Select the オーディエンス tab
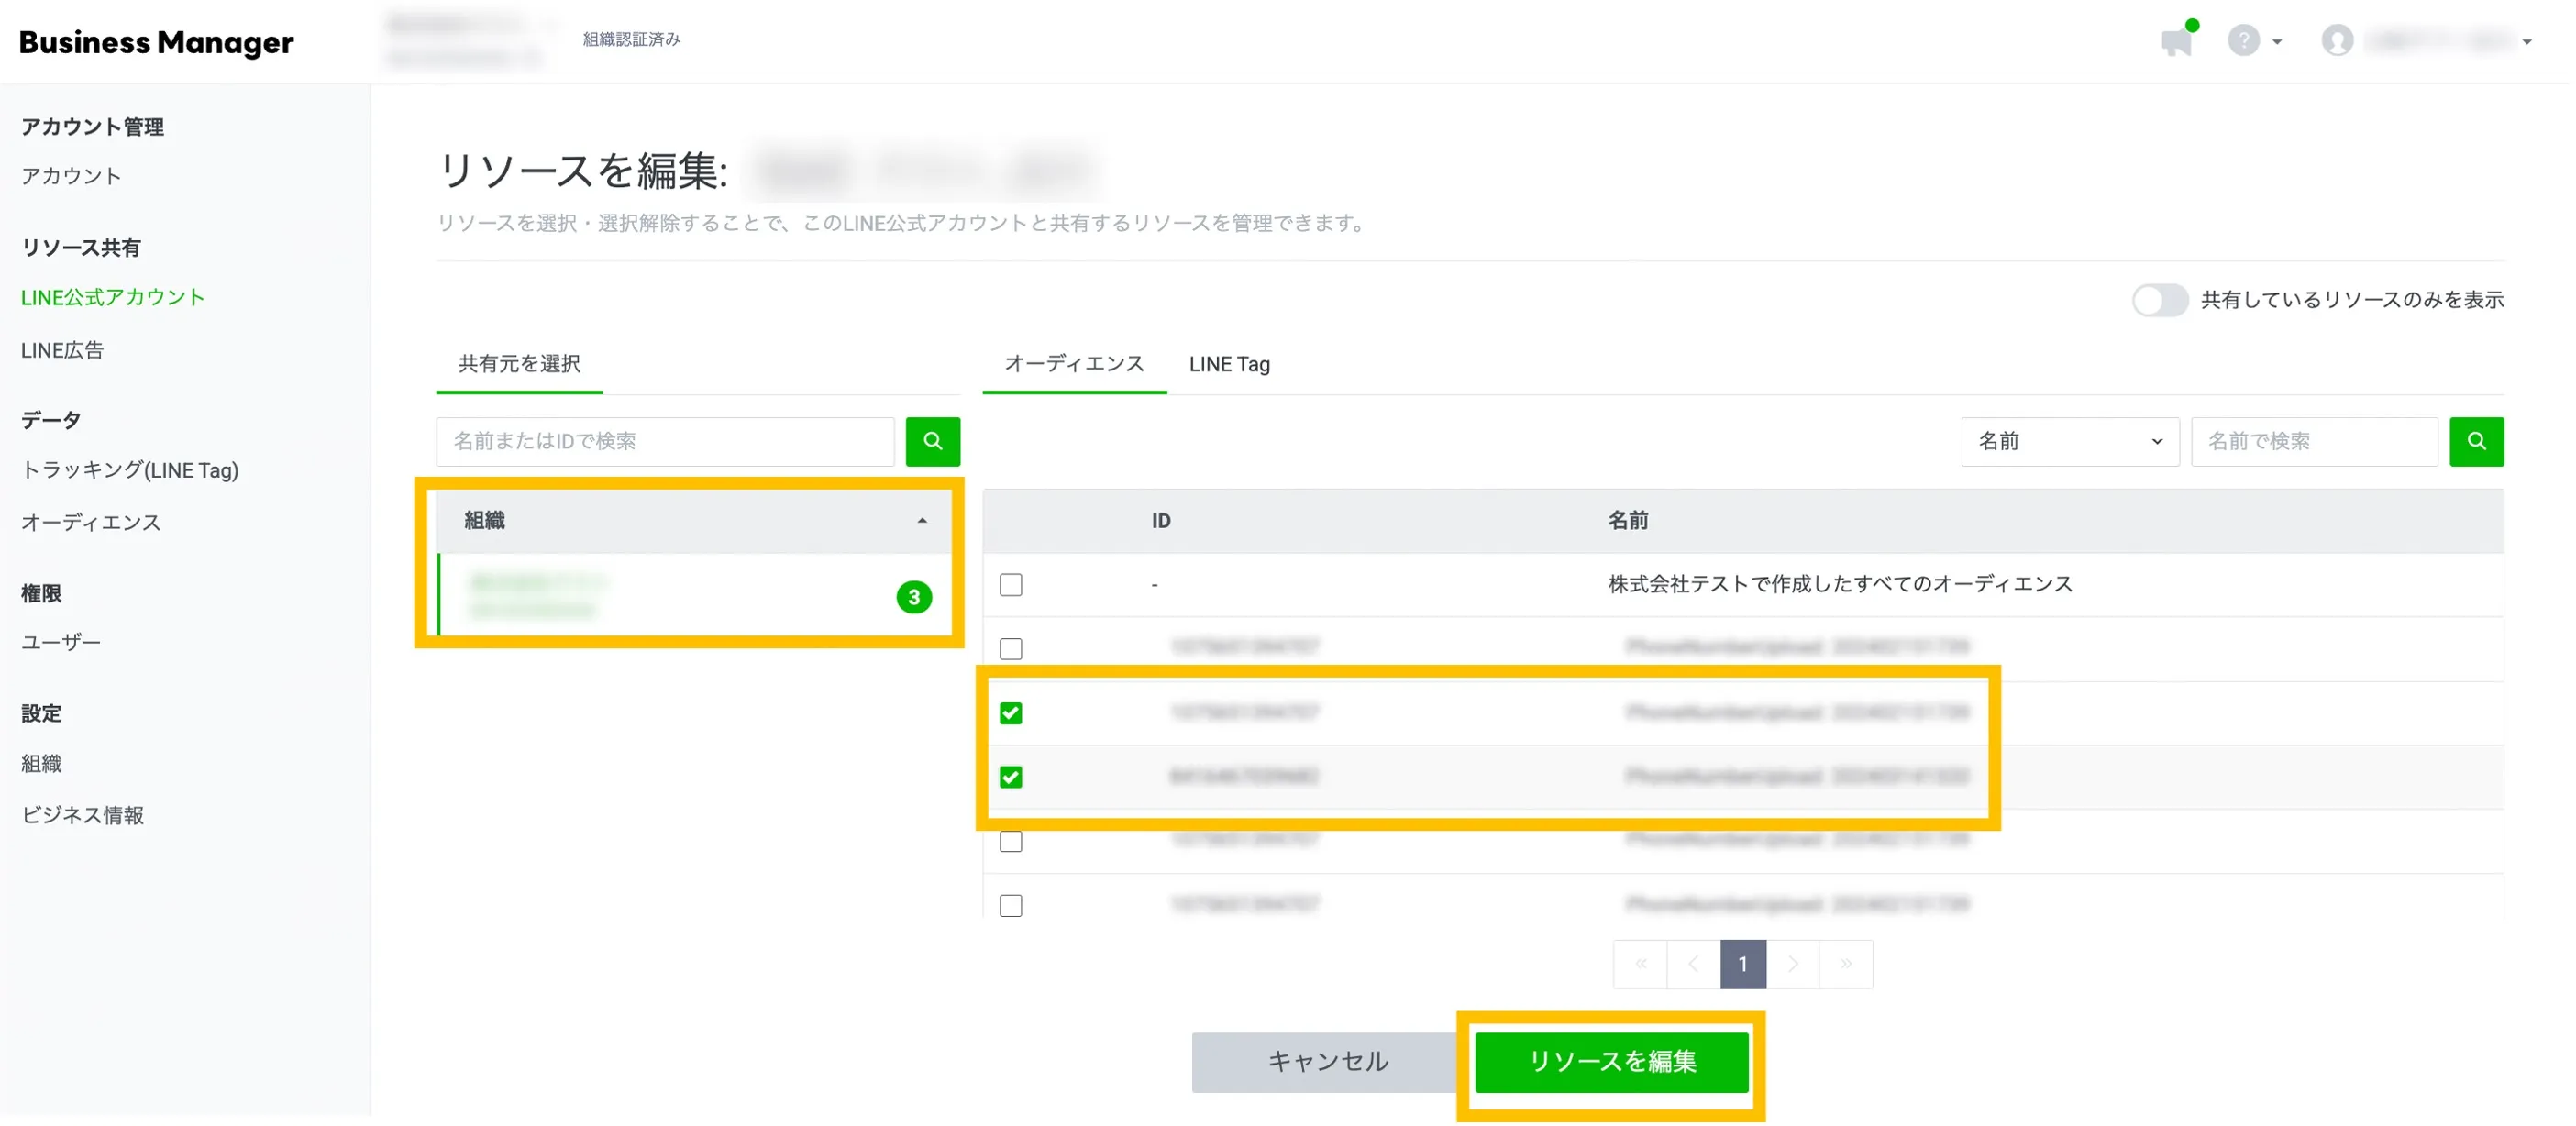The image size is (2576, 1126). click(1073, 364)
